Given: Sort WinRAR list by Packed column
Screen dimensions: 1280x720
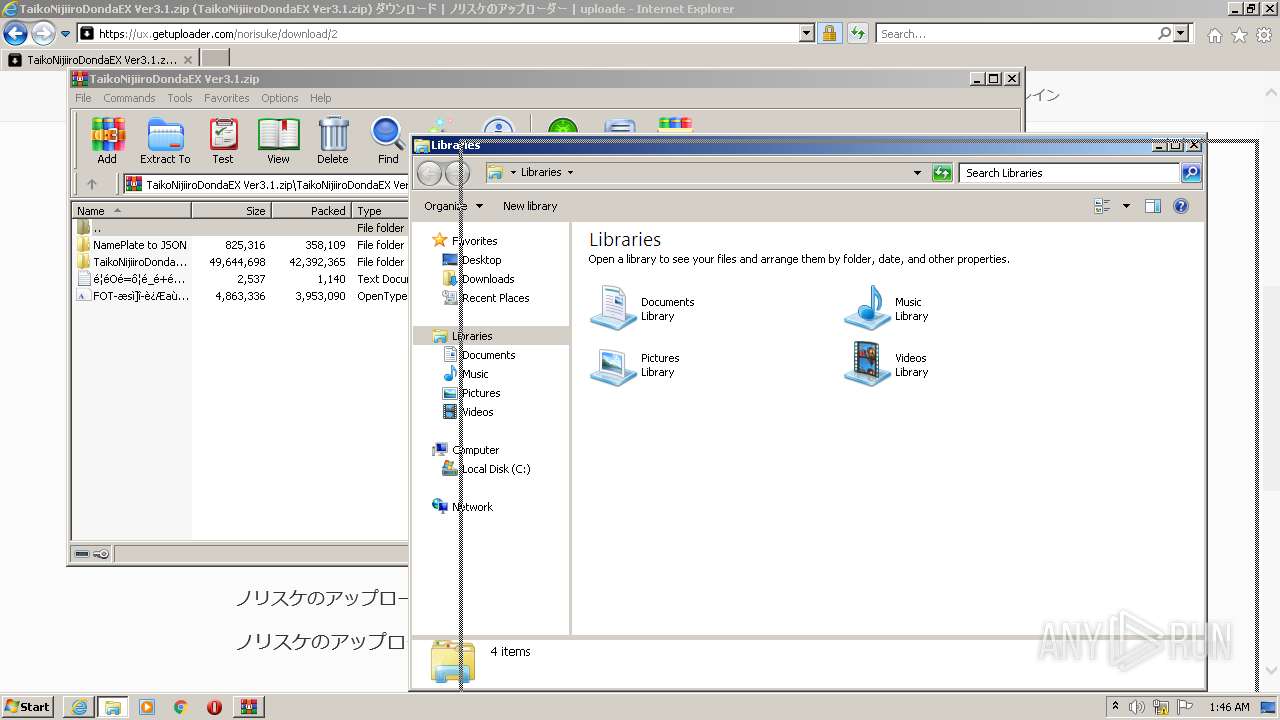Looking at the screenshot, I should 311,211.
